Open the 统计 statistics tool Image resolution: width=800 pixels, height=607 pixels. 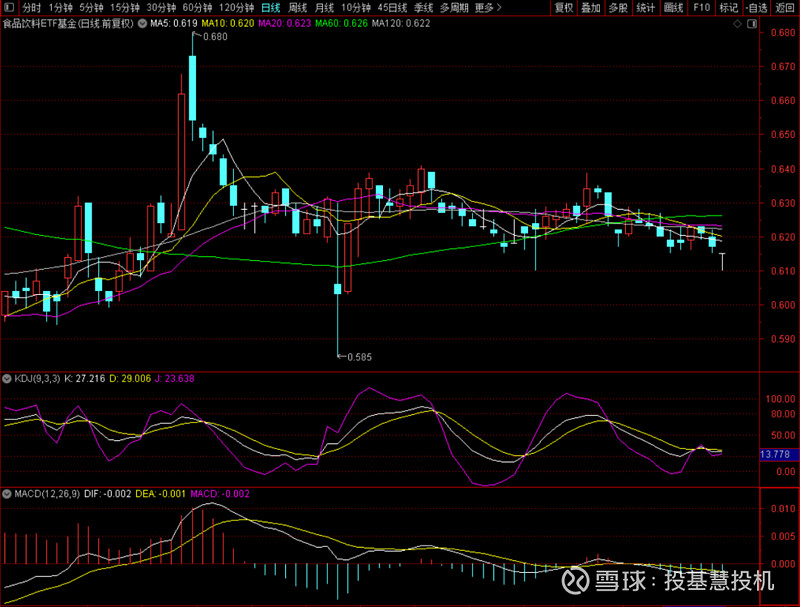point(644,9)
